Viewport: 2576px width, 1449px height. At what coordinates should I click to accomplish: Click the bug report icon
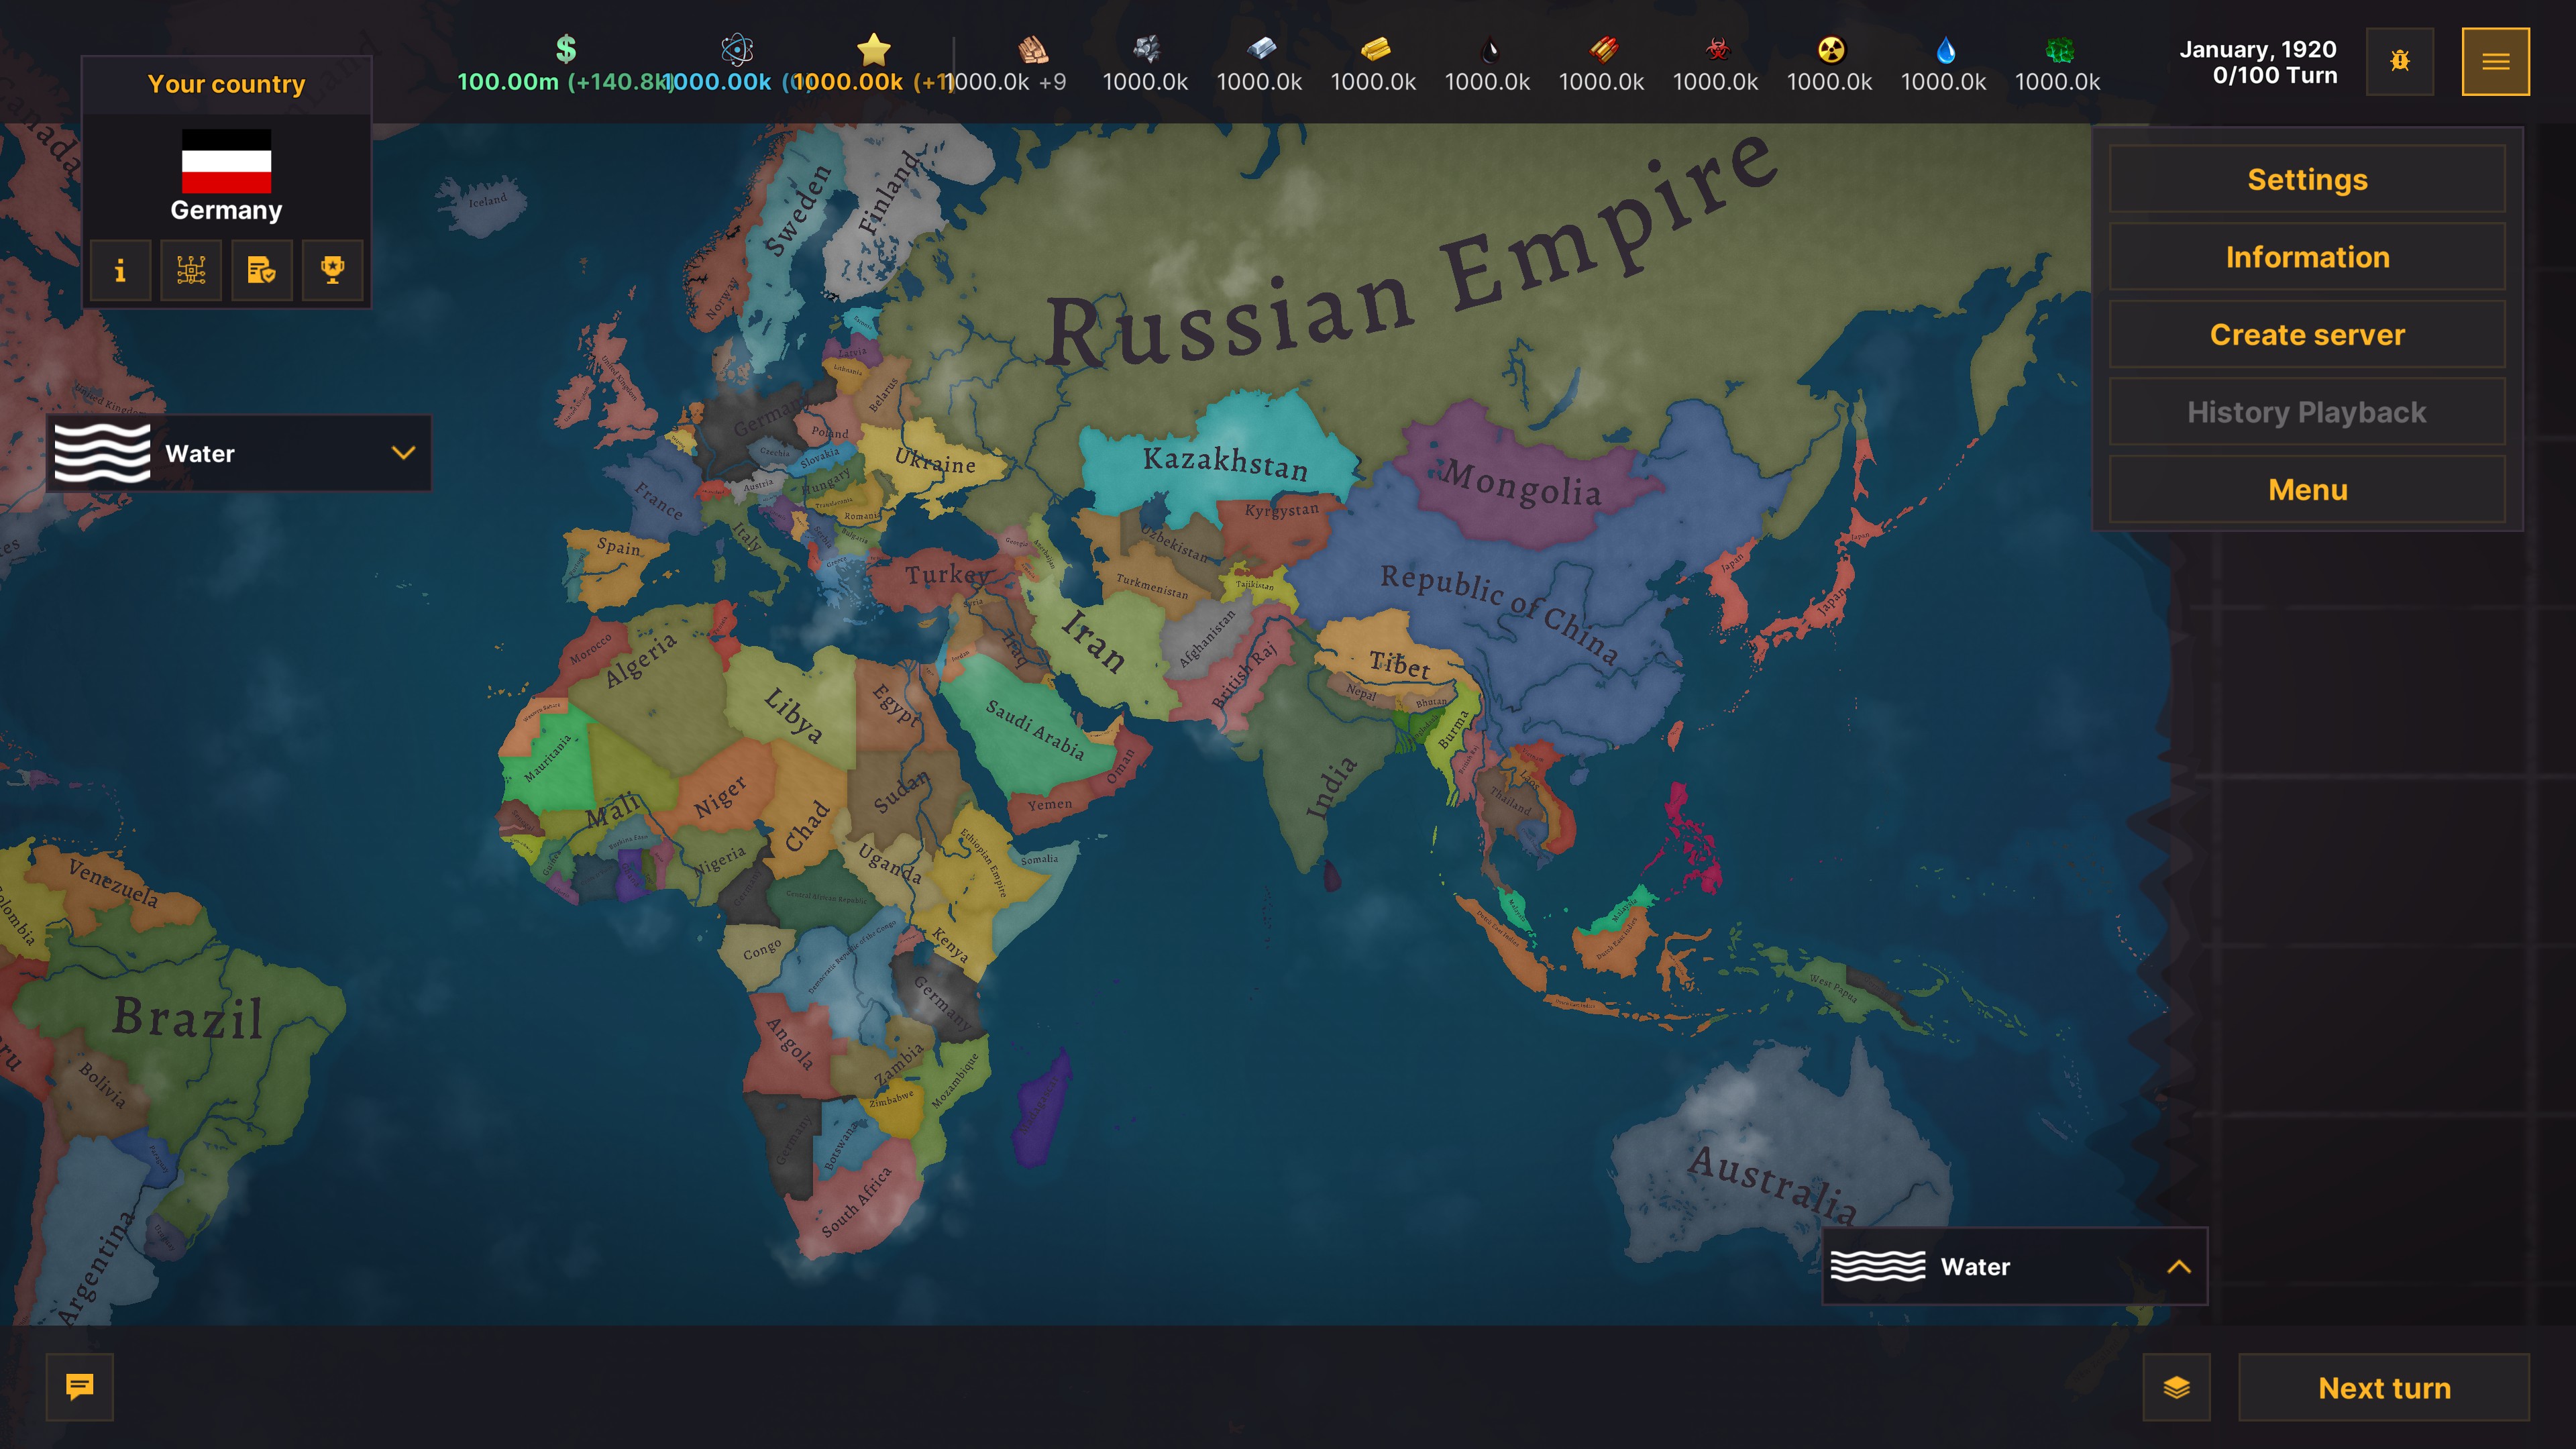tap(2399, 62)
